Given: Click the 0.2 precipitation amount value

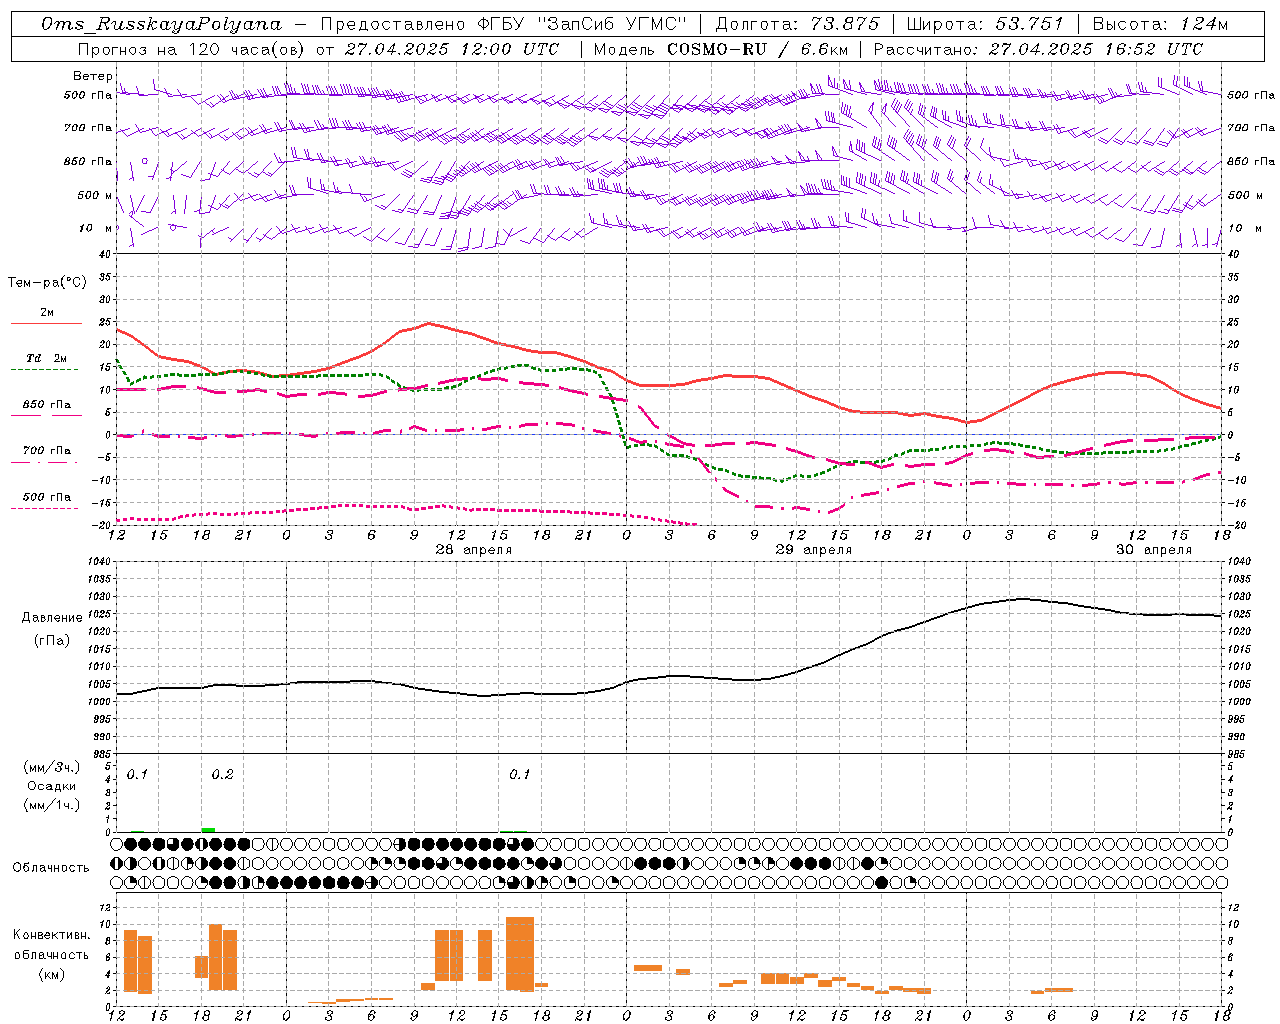Looking at the screenshot, I should click(x=222, y=774).
